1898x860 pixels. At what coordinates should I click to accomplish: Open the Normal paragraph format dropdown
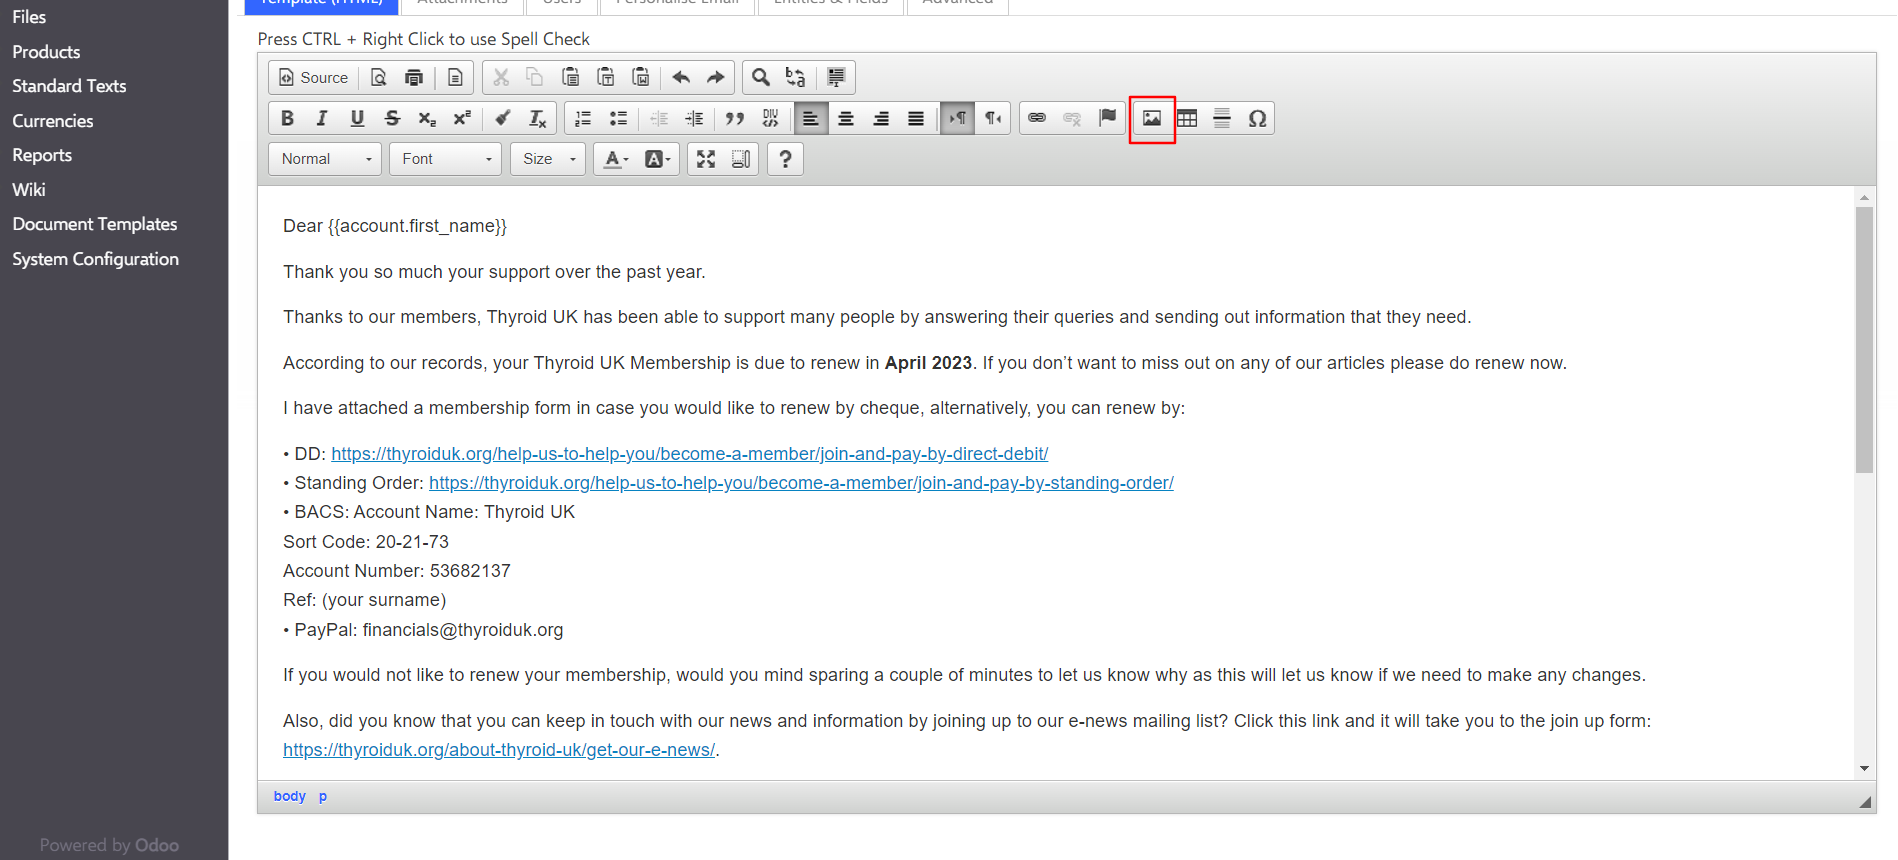(325, 159)
